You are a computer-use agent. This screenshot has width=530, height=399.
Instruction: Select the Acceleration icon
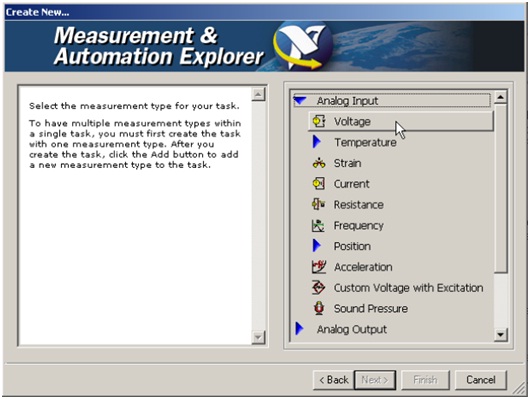318,267
